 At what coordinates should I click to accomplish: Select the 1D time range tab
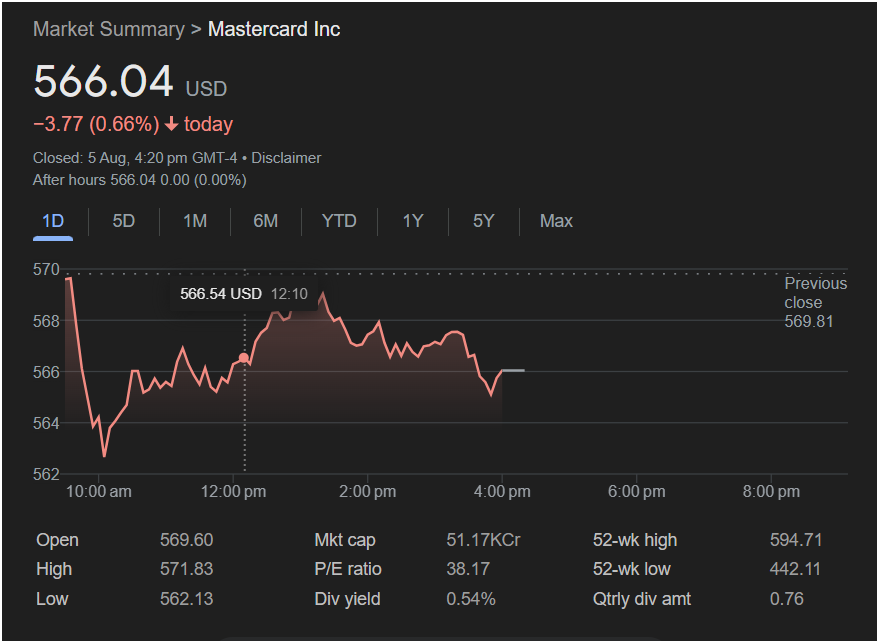[x=53, y=221]
